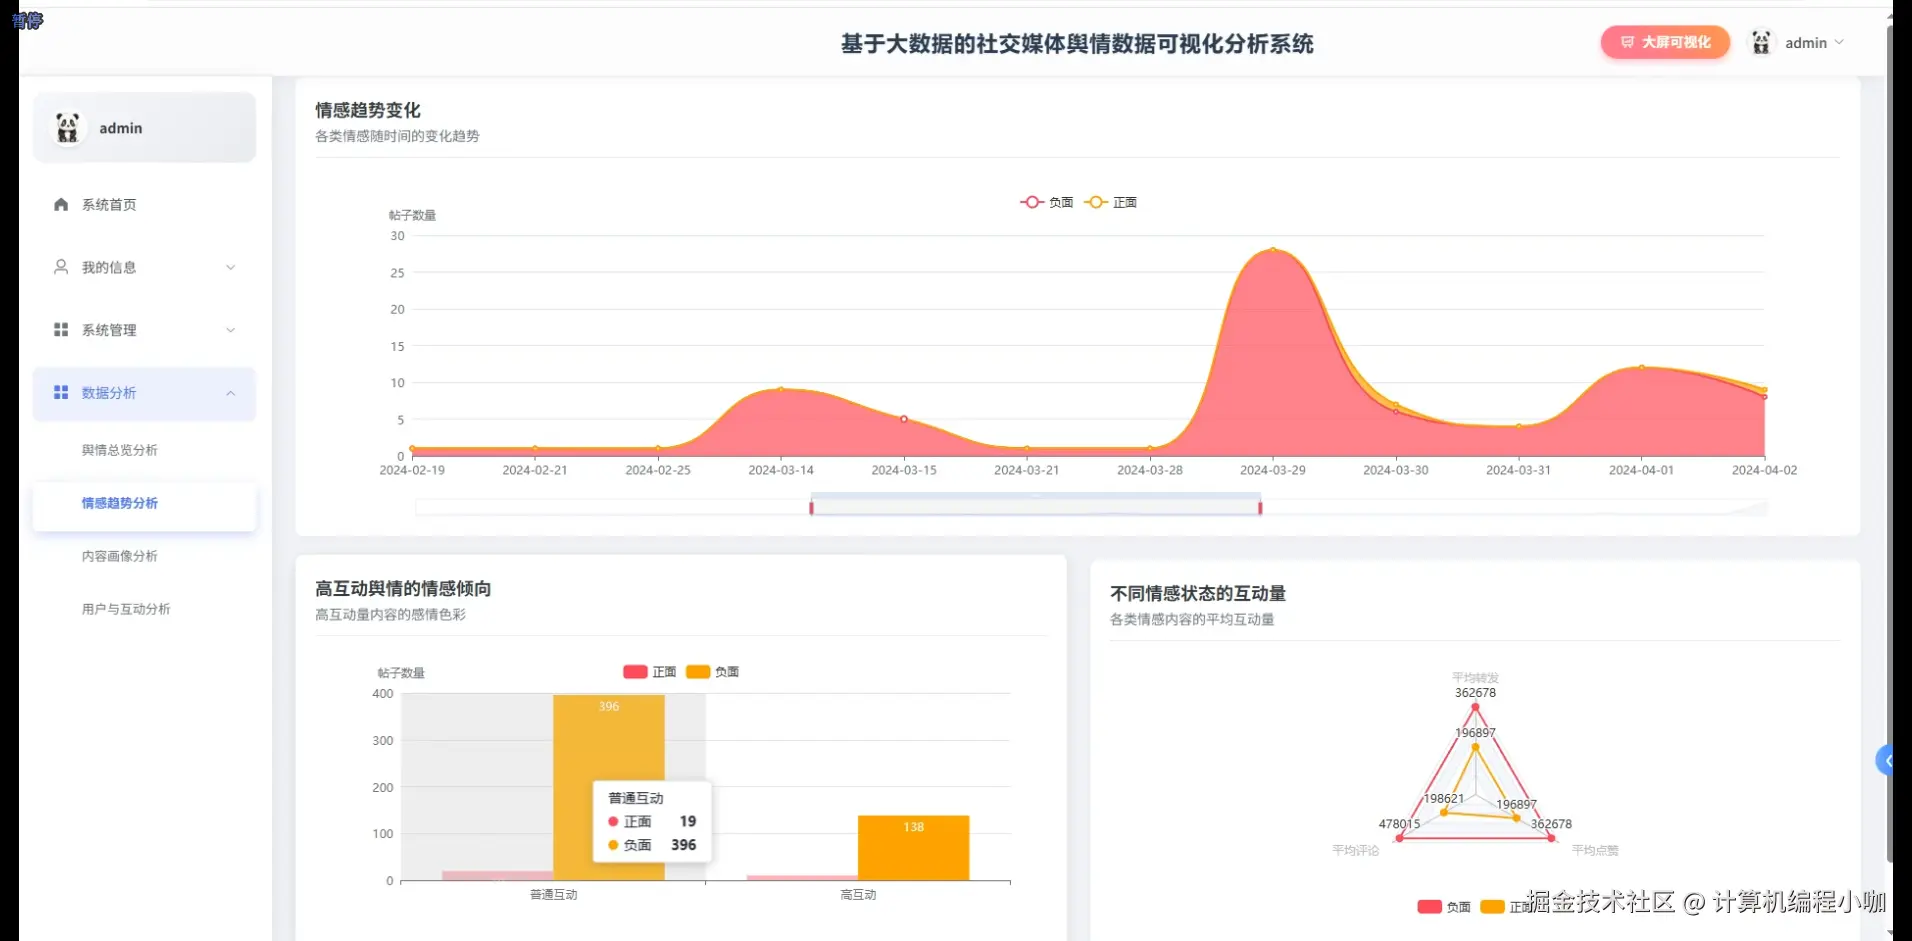Click the 高互动舆情的情感倾向 title
1912x941 pixels.
pyautogui.click(x=403, y=589)
